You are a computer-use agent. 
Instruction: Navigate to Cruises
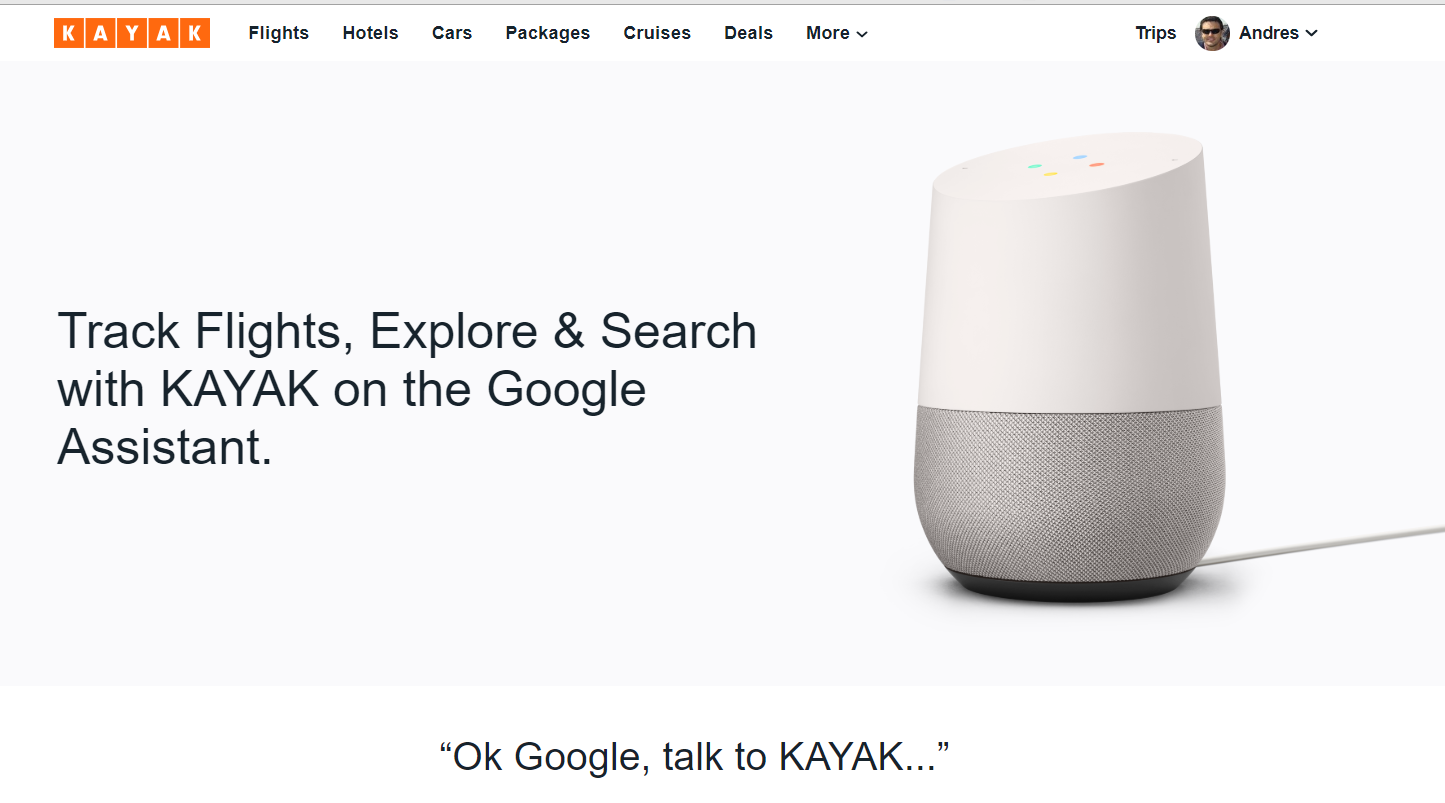pos(657,33)
